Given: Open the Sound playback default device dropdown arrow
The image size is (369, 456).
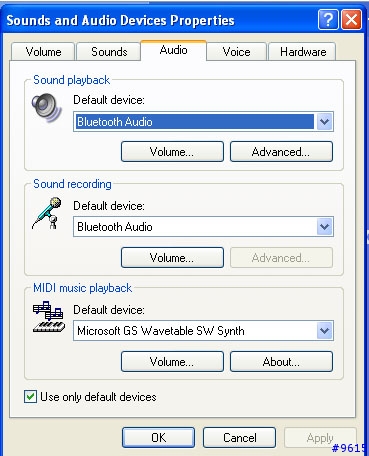Looking at the screenshot, I should (x=325, y=122).
